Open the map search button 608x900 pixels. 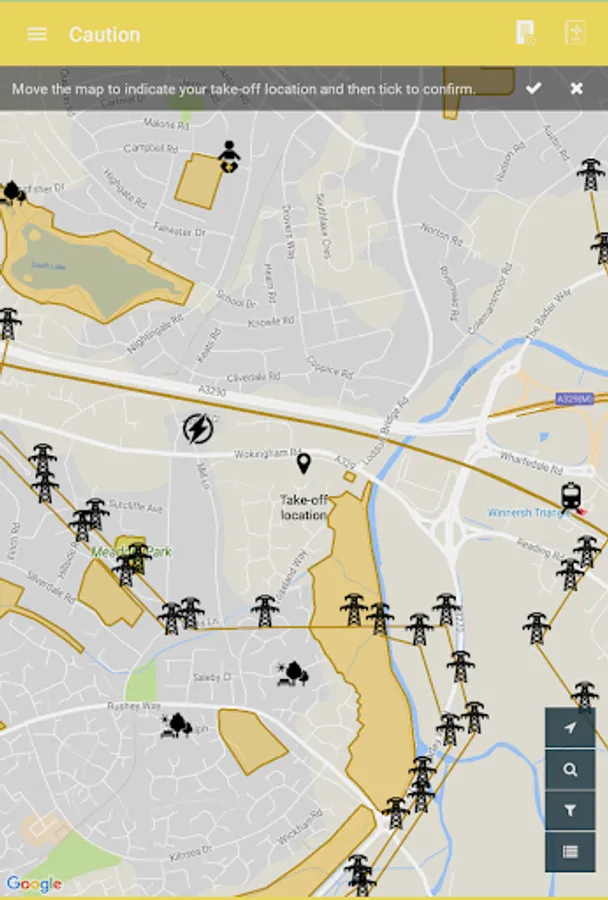[570, 770]
